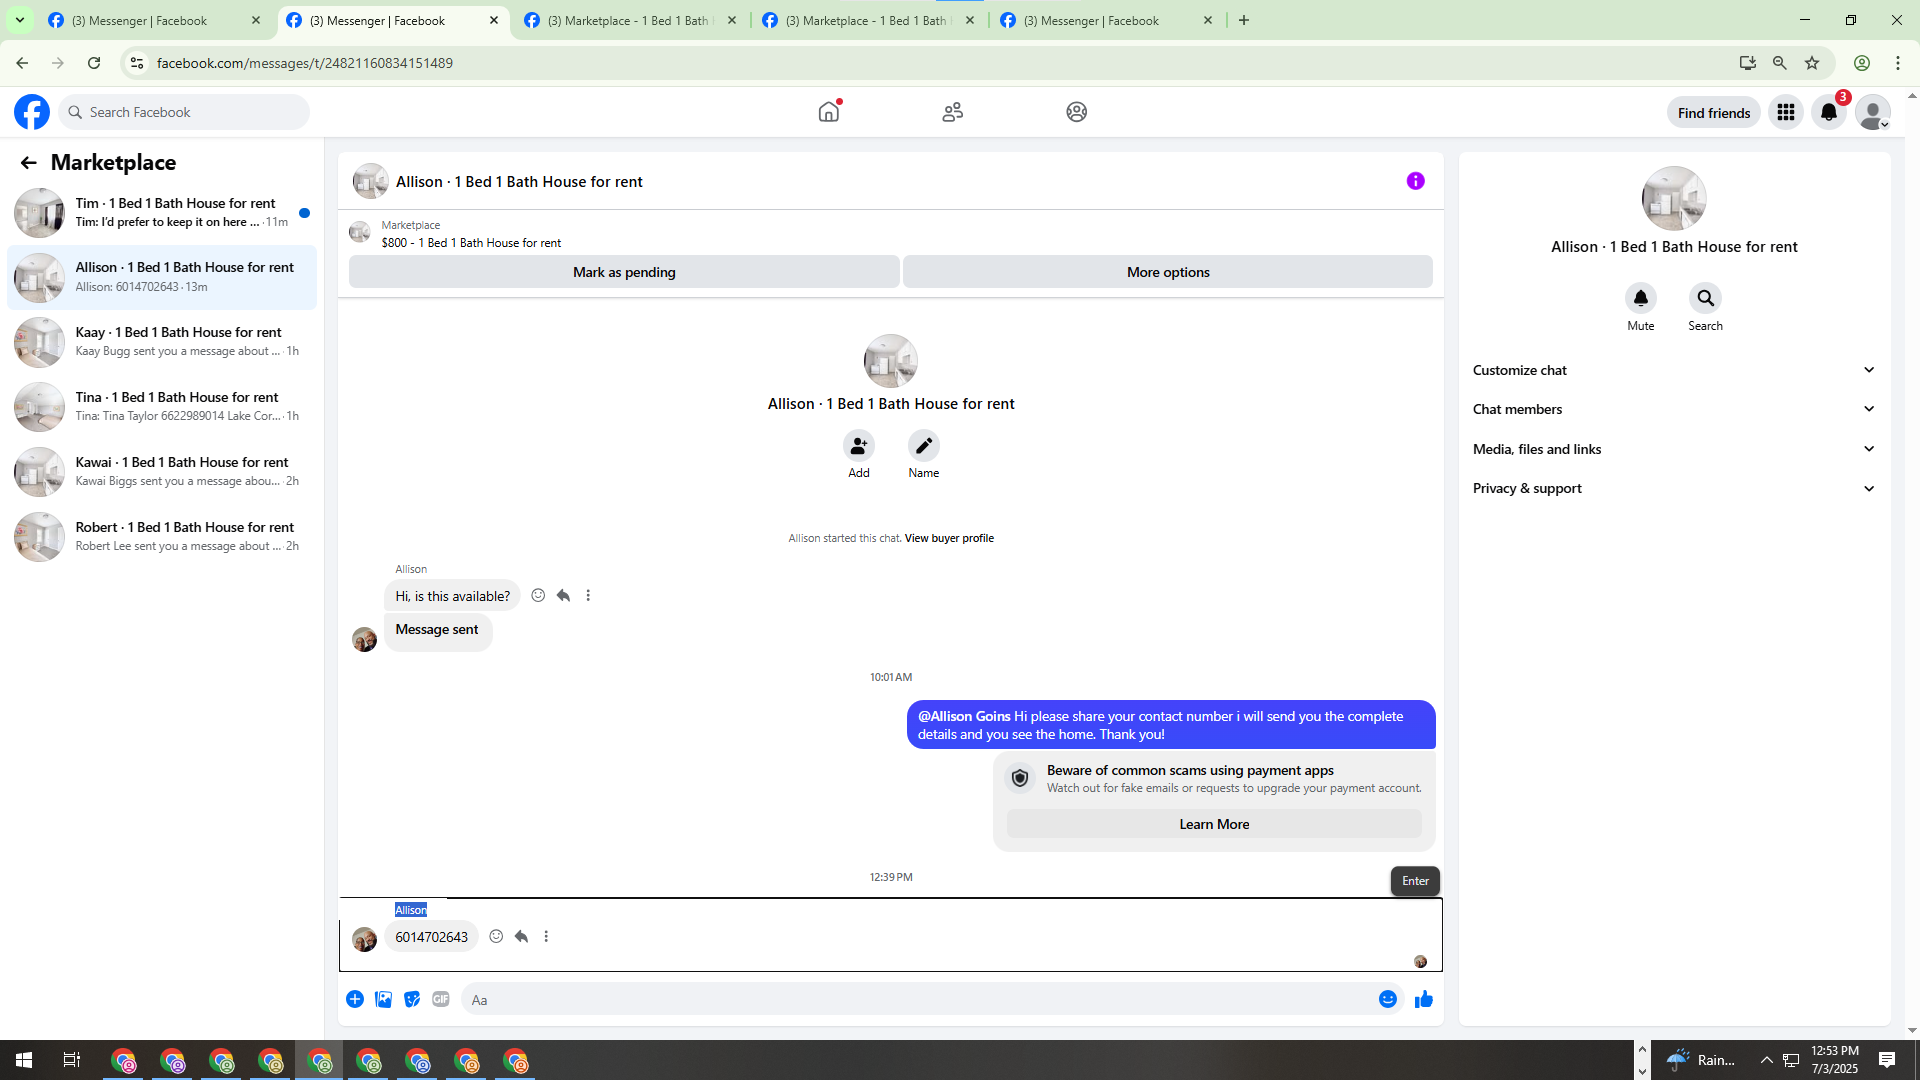Open the Facebook apps grid menu
1920x1080 pixels.
point(1785,112)
